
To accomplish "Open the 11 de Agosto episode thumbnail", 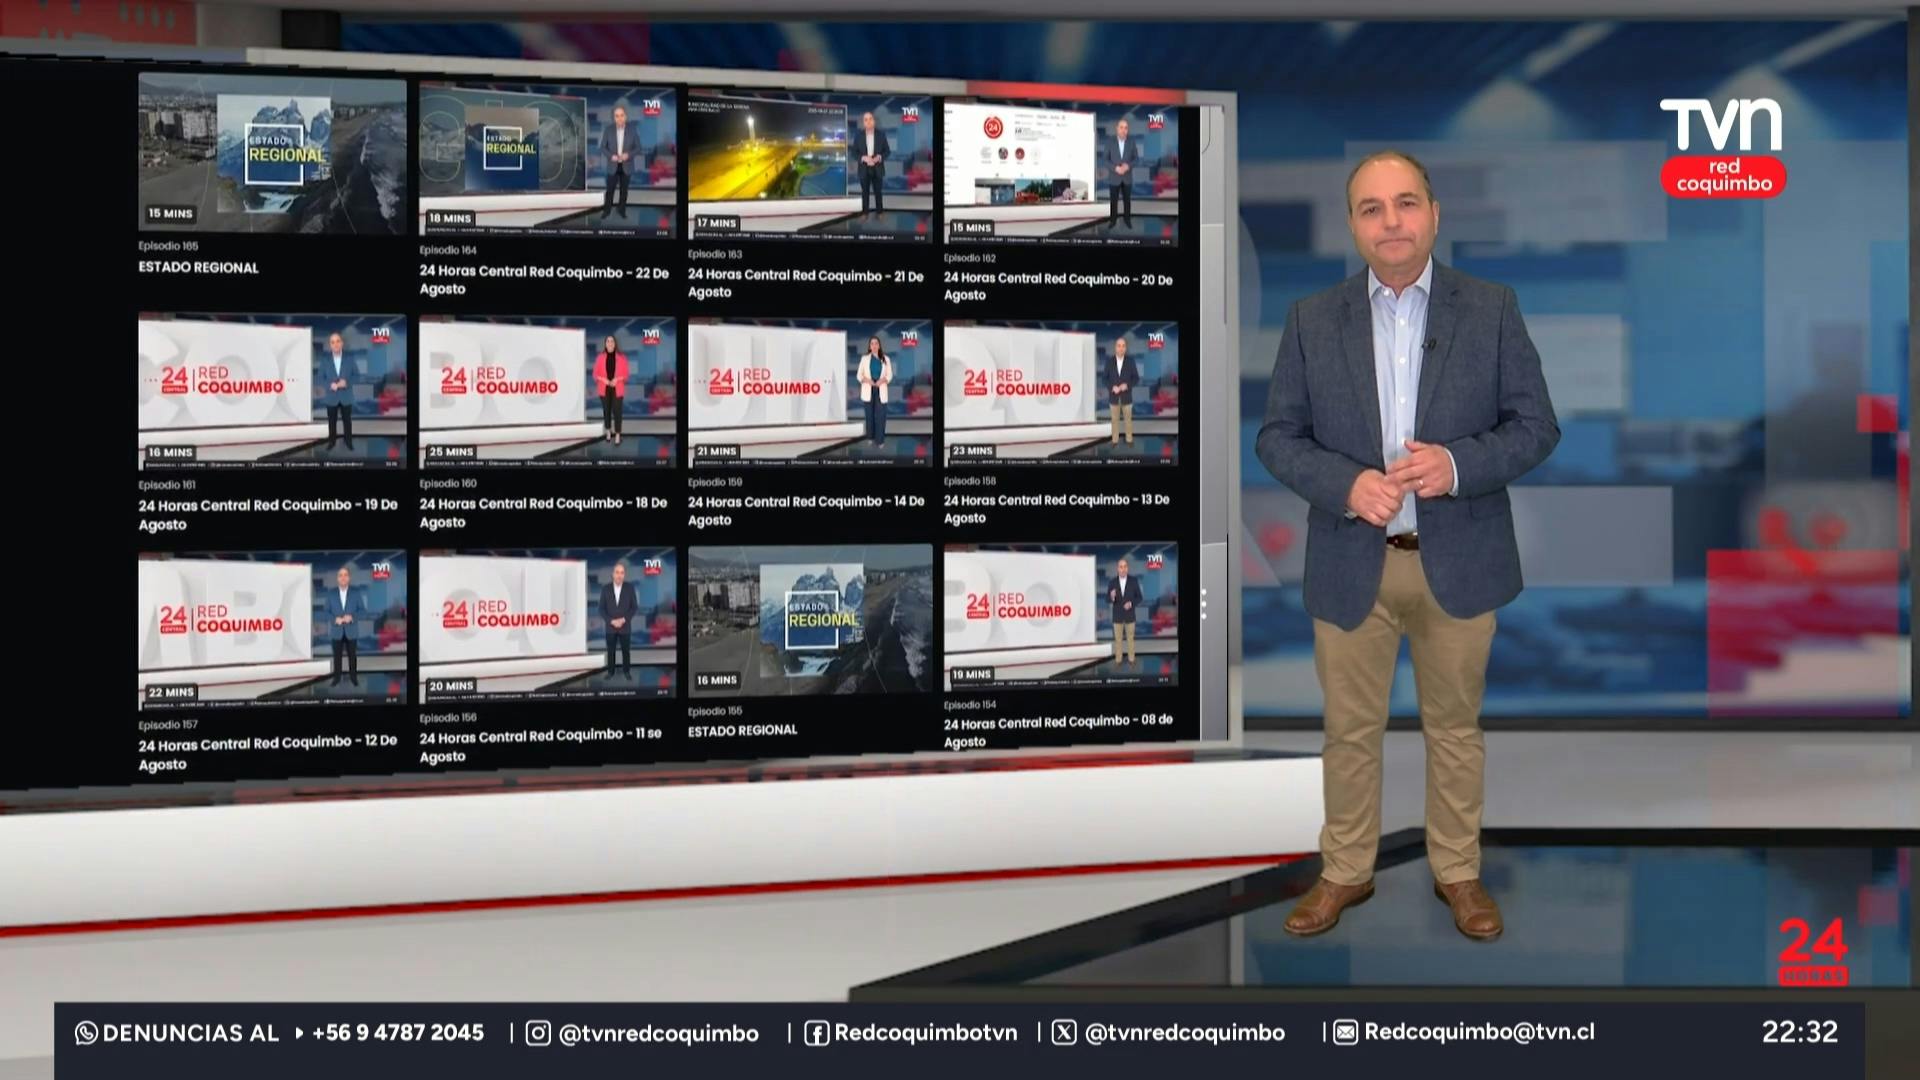I will [547, 625].
